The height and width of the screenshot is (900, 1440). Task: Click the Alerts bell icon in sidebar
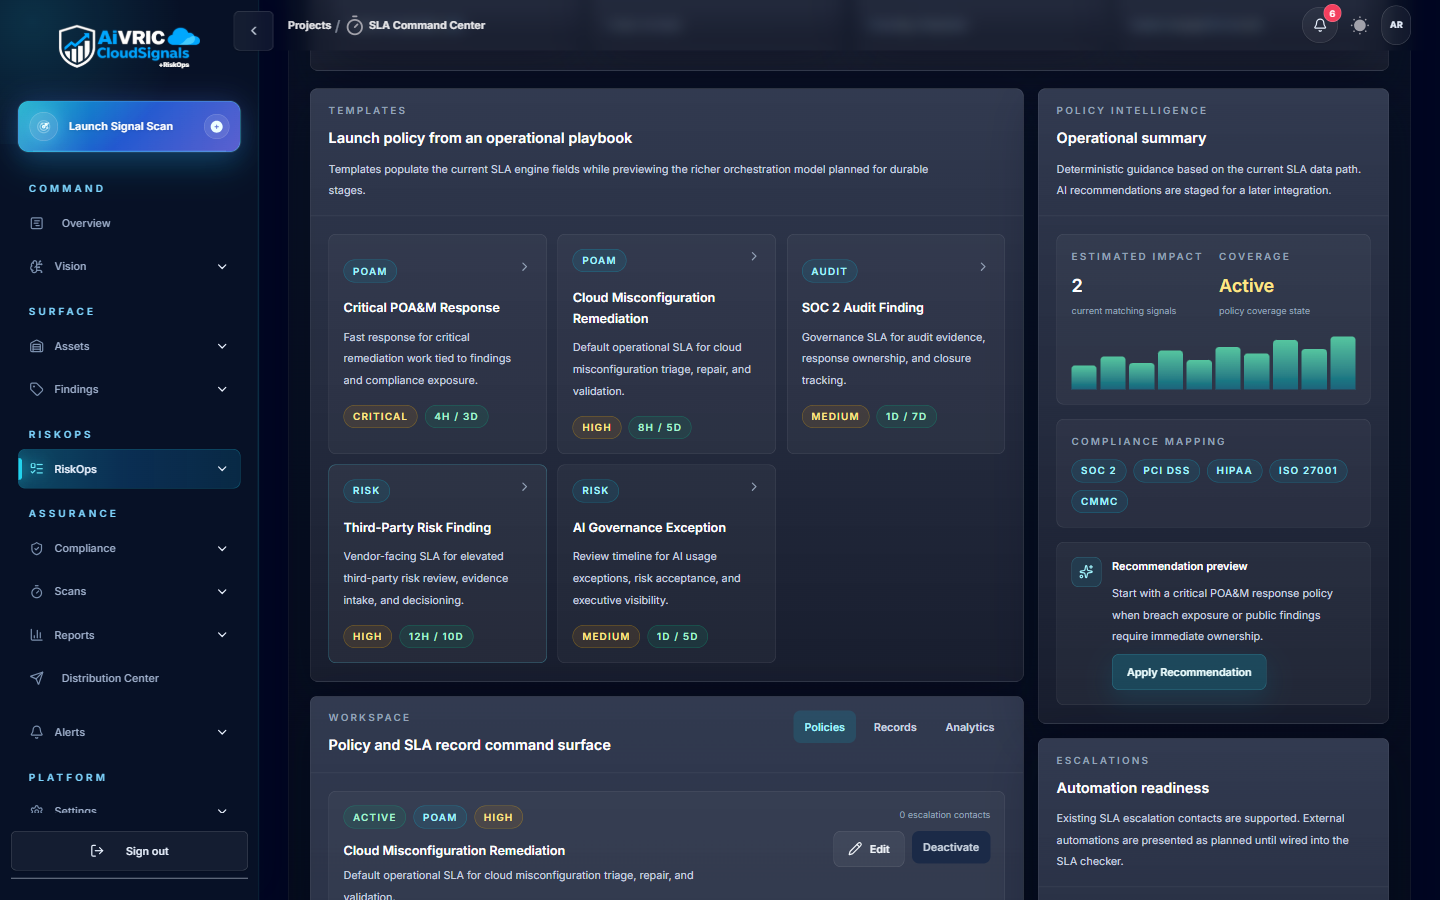[x=37, y=732]
